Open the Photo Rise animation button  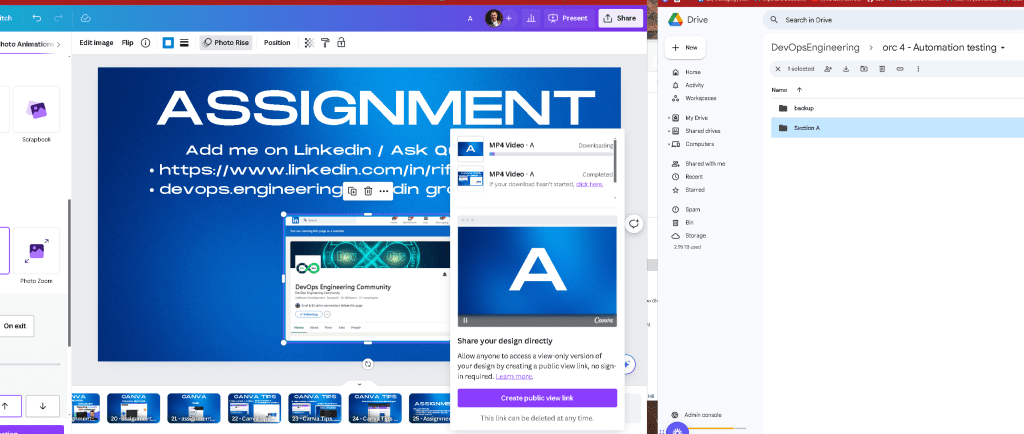click(x=225, y=42)
